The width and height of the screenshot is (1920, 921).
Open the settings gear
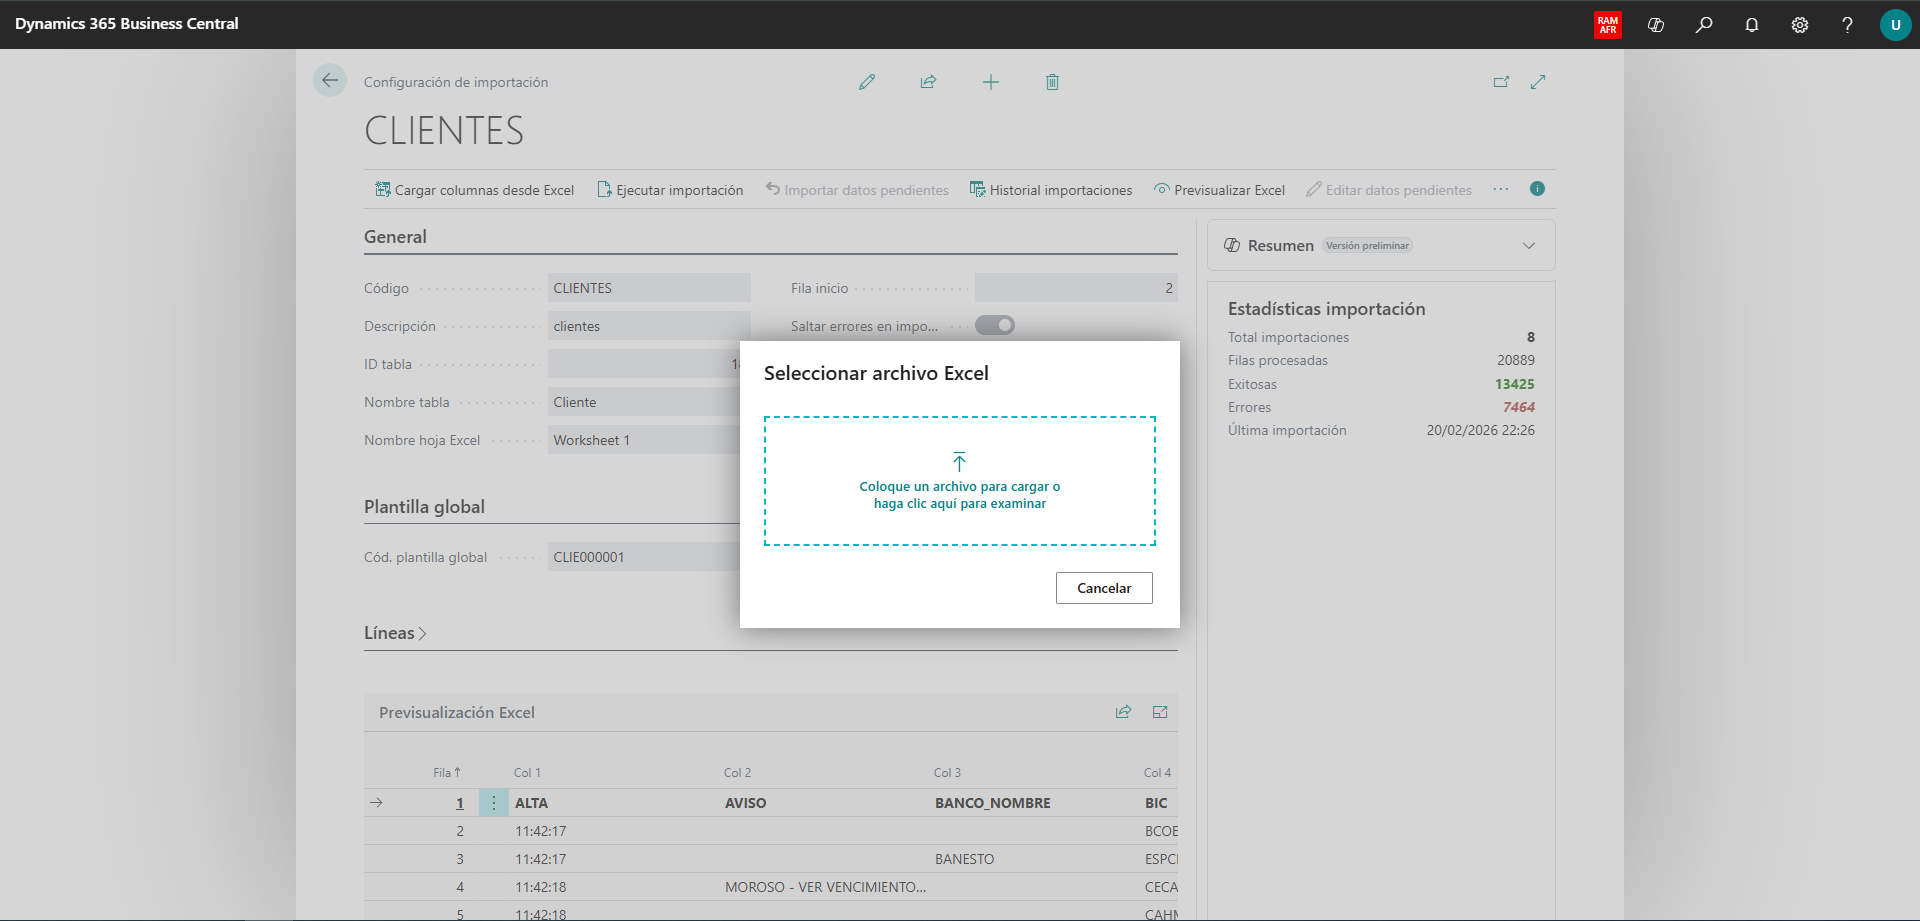1800,25
